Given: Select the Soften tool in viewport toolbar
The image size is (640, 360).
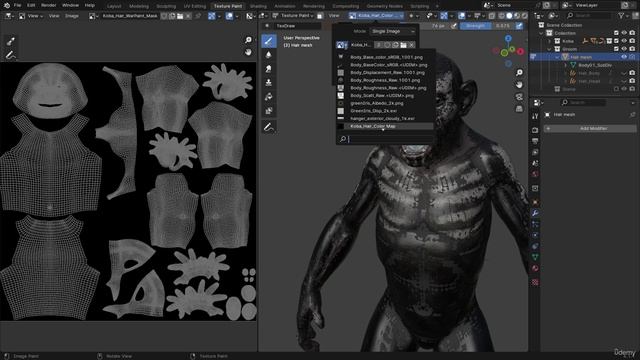Looking at the screenshot, I should point(269,55).
